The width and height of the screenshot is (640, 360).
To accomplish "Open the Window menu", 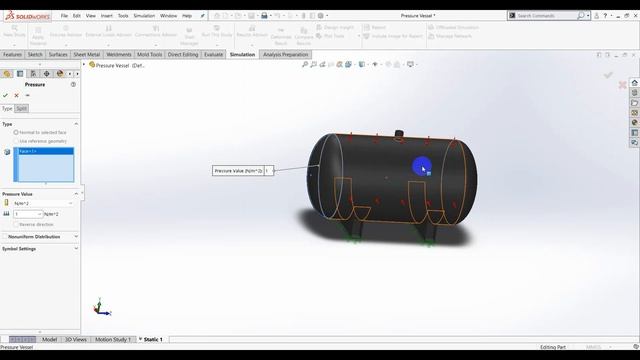I will pyautogui.click(x=168, y=16).
